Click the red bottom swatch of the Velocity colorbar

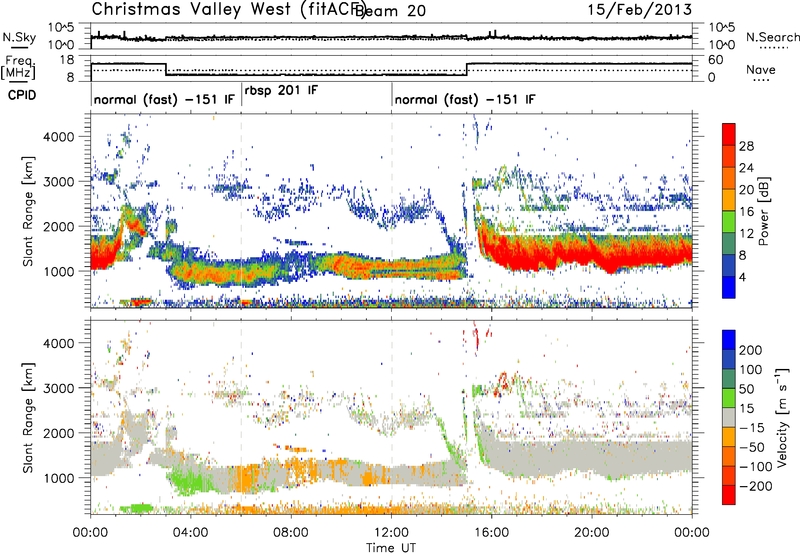coord(729,495)
